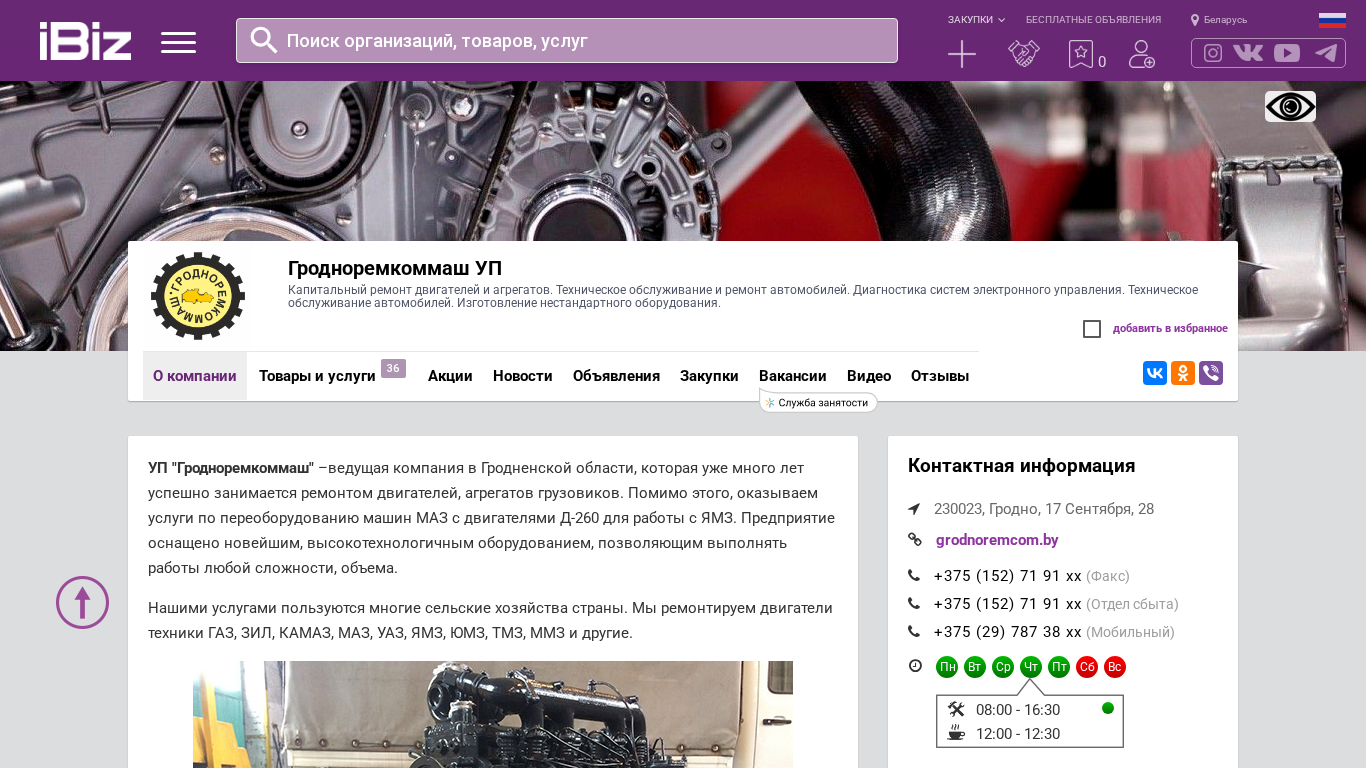The width and height of the screenshot is (1366, 768).
Task: Open the Беларусь region selector
Action: pos(1219,20)
